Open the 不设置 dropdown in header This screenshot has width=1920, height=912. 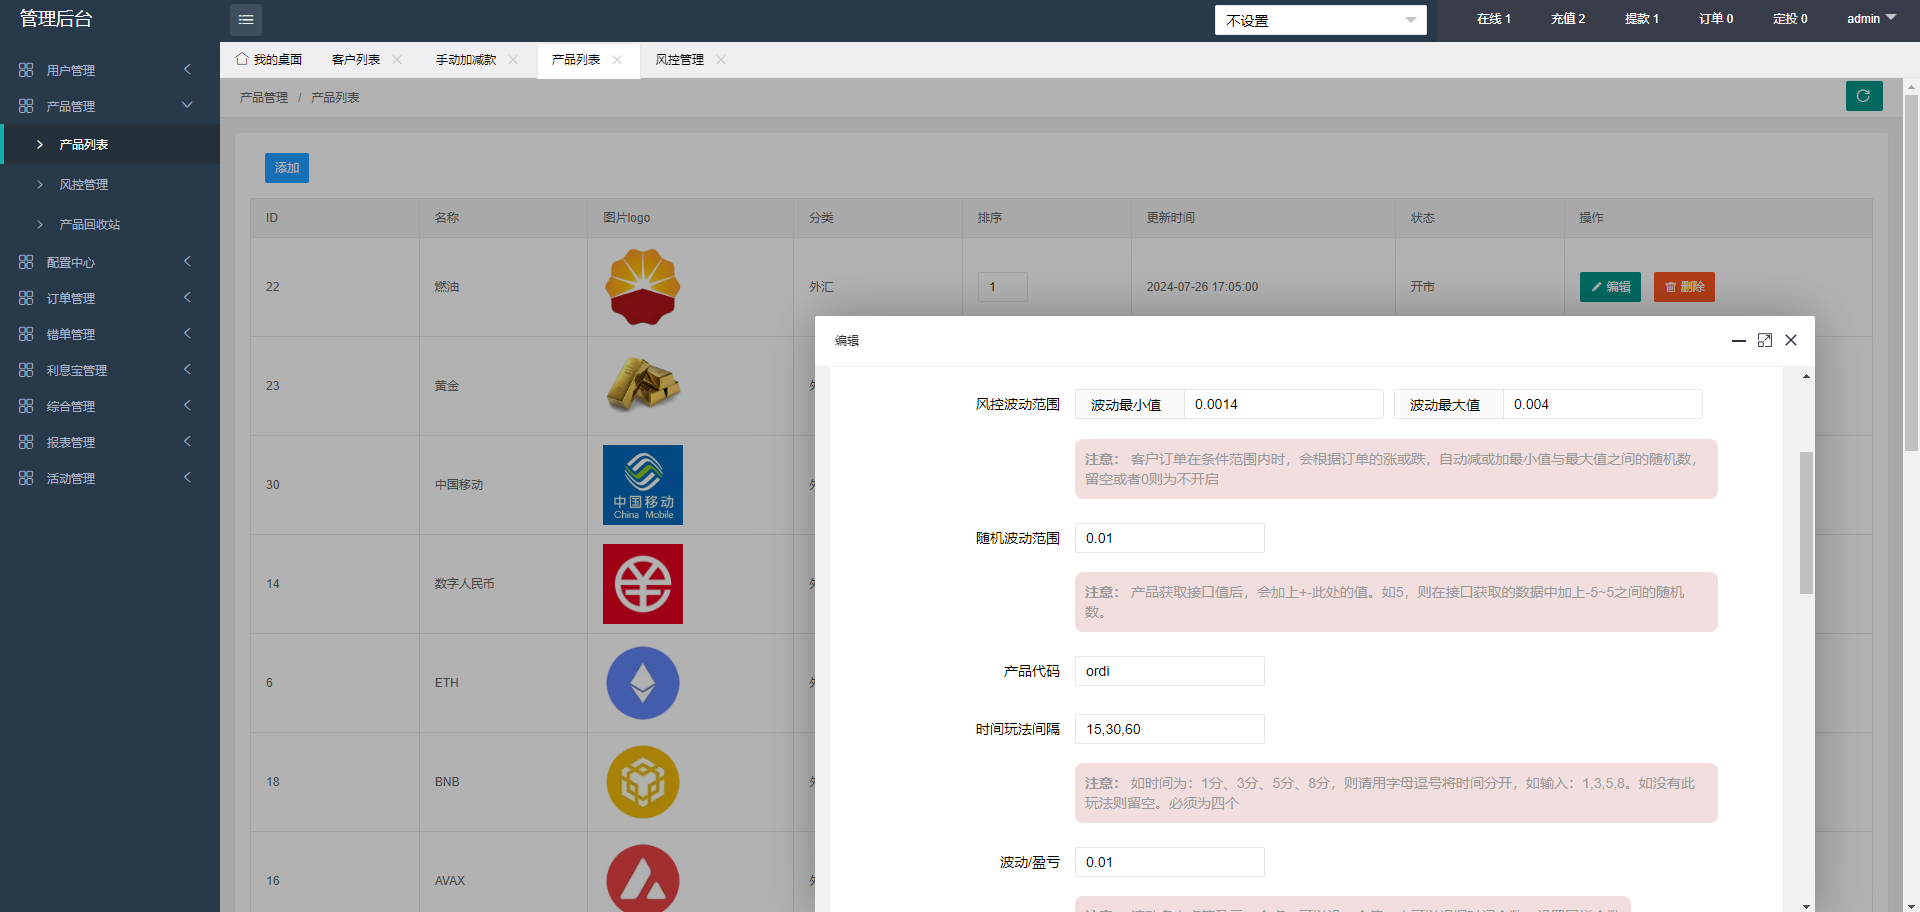[1320, 20]
